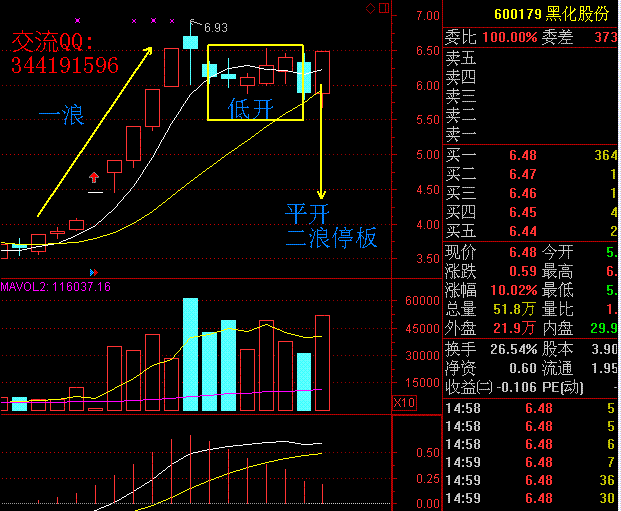Click the first magenta x marker above candles

pyautogui.click(x=79, y=21)
